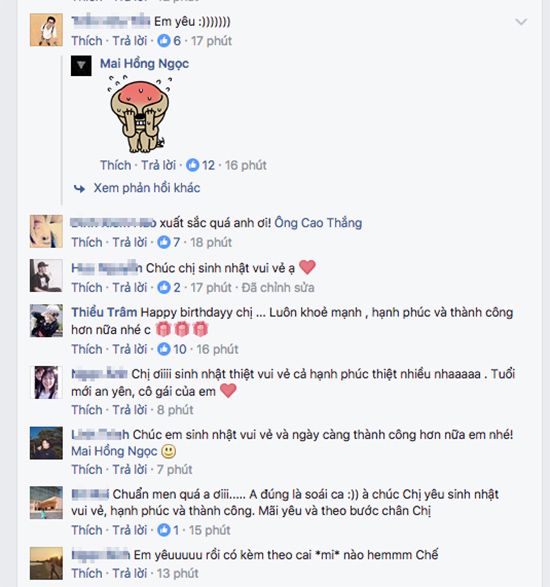550x587 pixels.
Task: Click 'Đã chỉnh sửa' to view edit history
Action: [278, 288]
